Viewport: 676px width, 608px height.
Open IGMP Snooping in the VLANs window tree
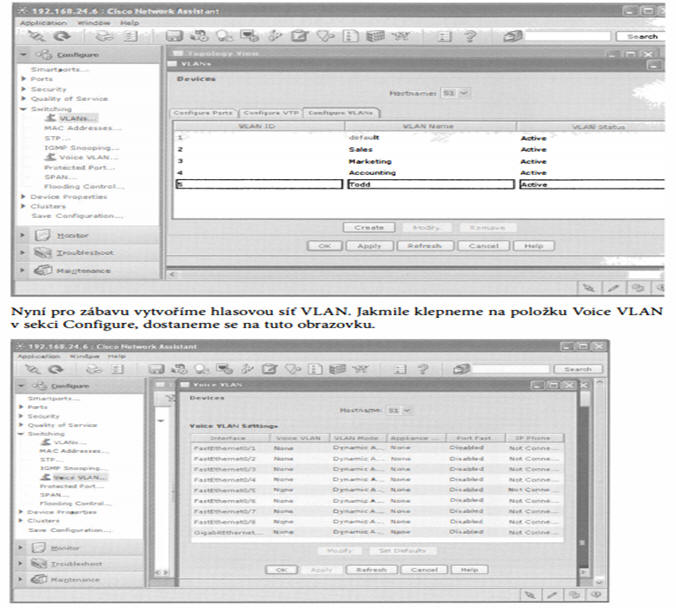pyautogui.click(x=81, y=147)
